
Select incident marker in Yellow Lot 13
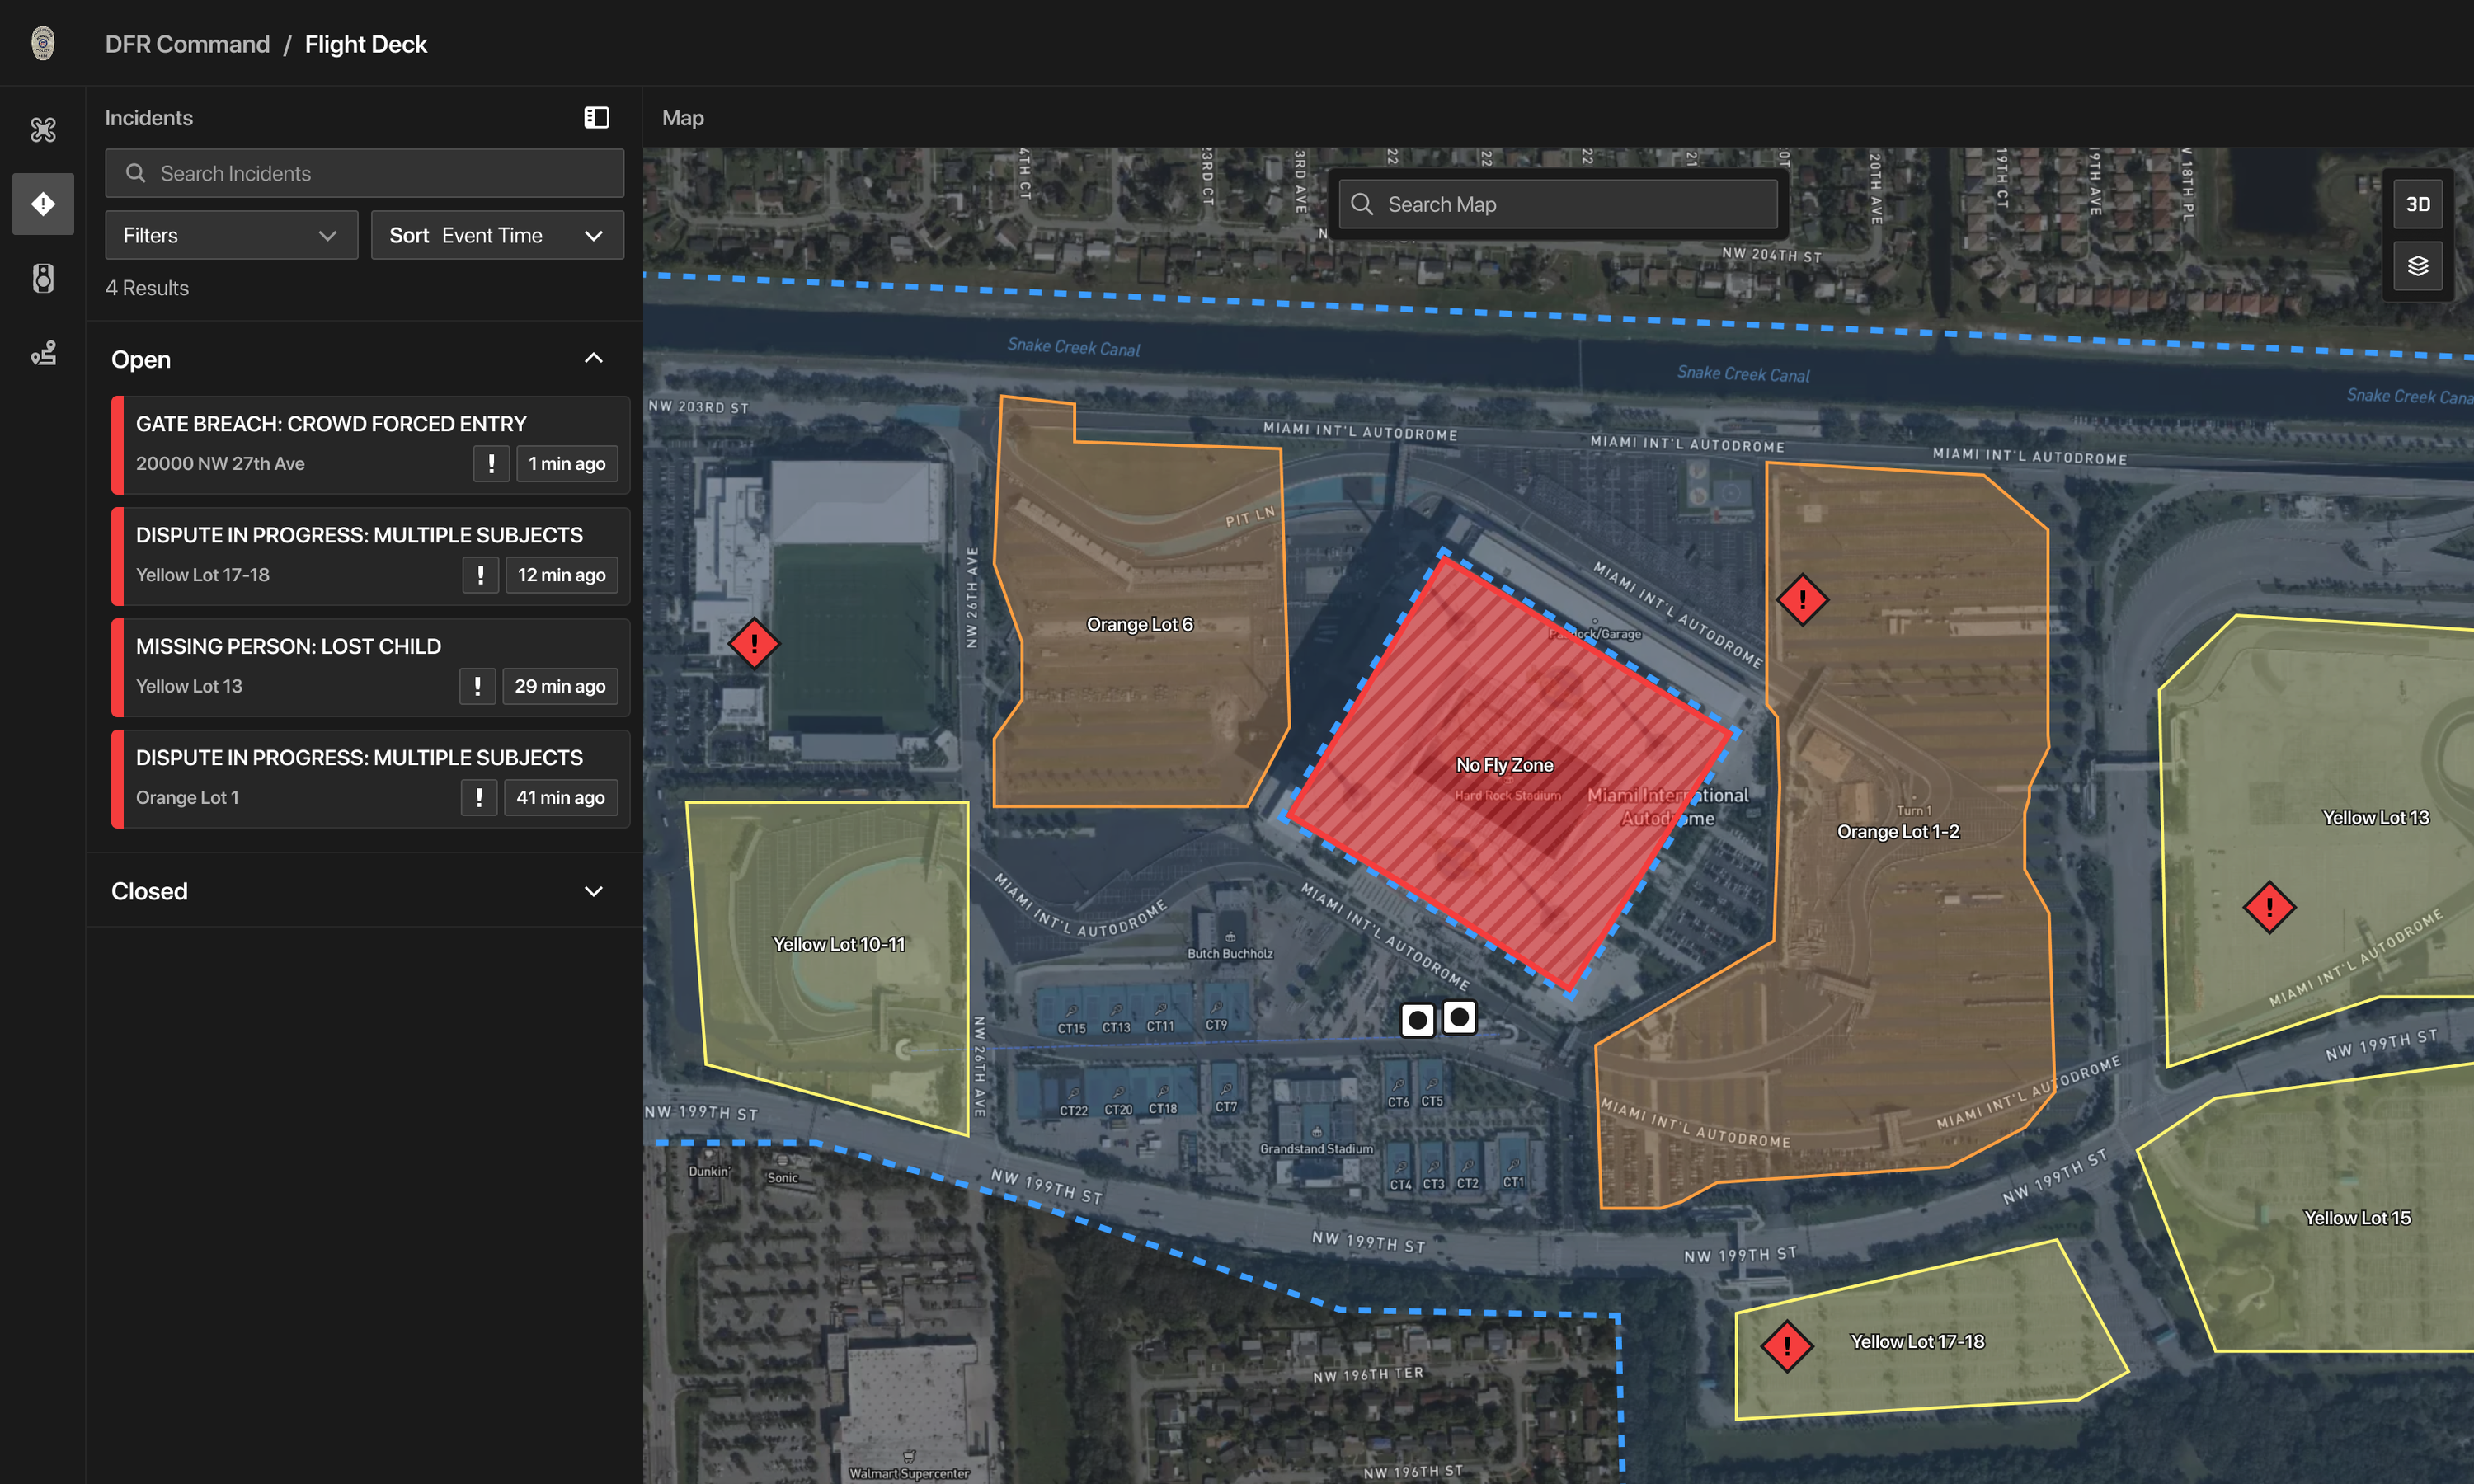tap(2269, 908)
